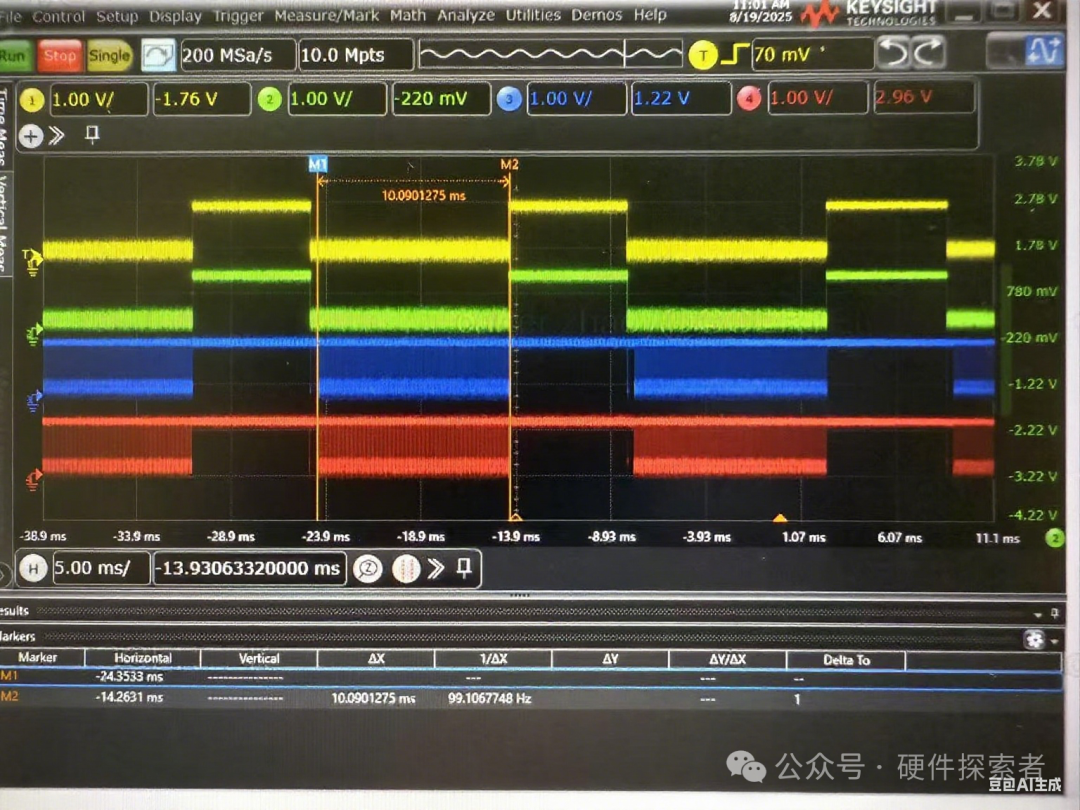Click channel 1 ground reference indicator
The width and height of the screenshot is (1080, 810).
click(x=33, y=262)
